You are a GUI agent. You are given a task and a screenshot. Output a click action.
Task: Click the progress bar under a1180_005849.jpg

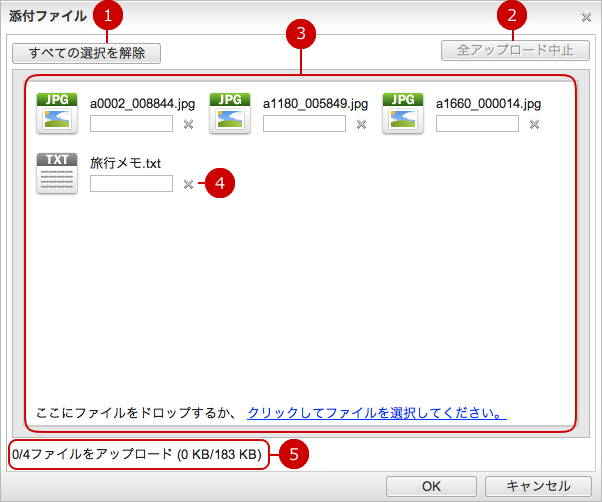coord(304,124)
